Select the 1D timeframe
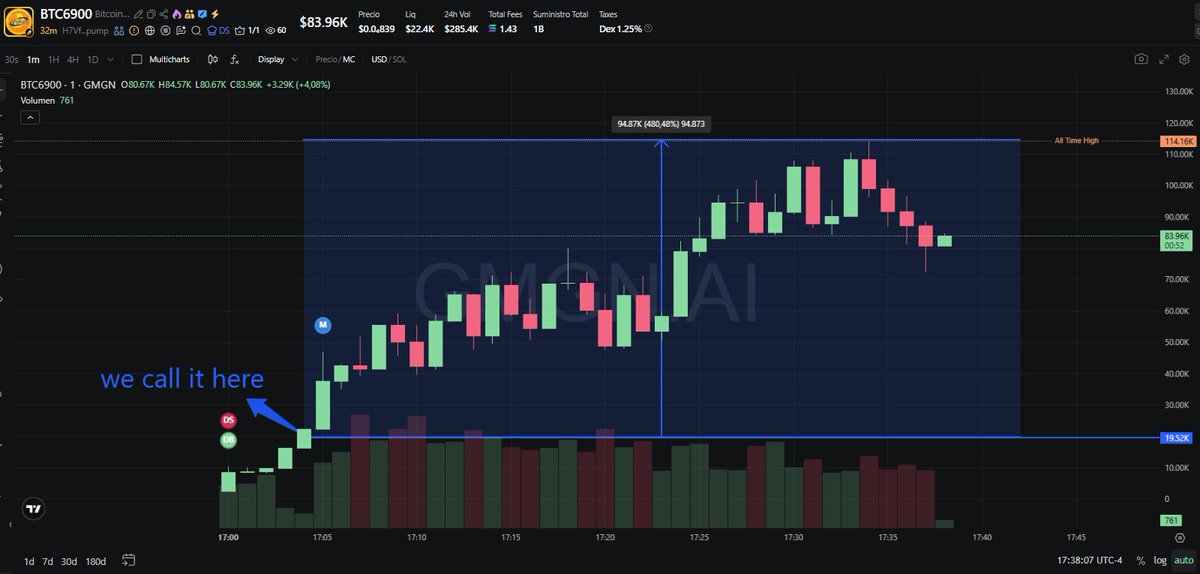The height and width of the screenshot is (574, 1200). point(92,59)
